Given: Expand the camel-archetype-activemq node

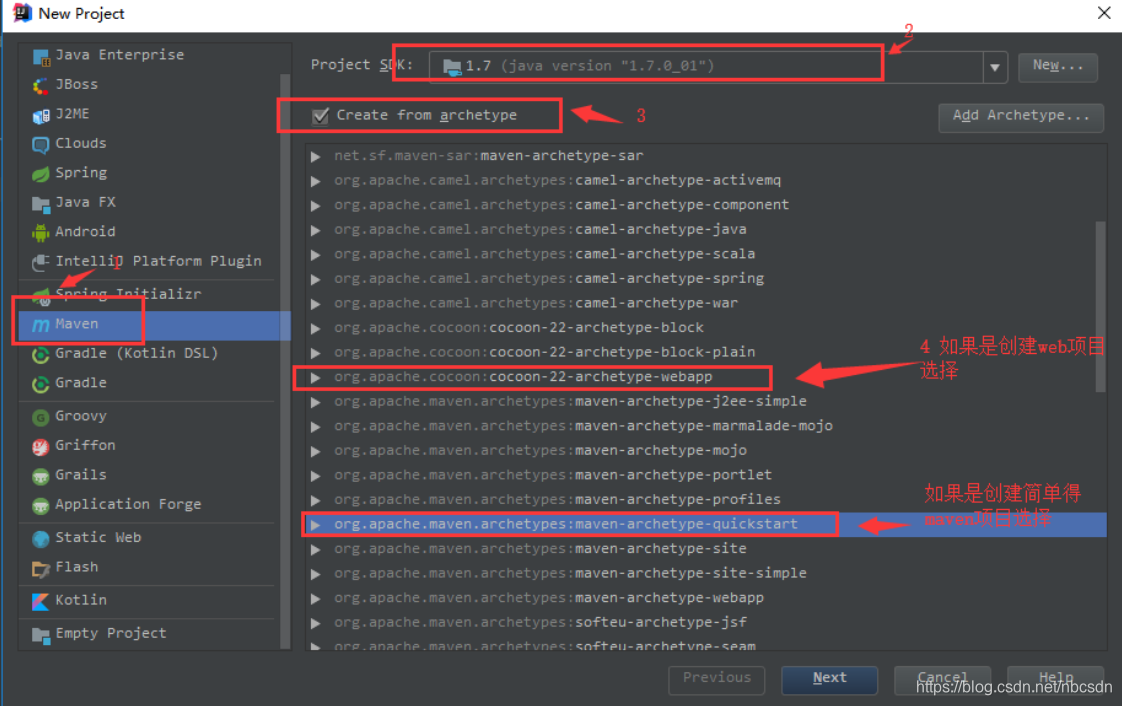Looking at the screenshot, I should click(x=316, y=181).
